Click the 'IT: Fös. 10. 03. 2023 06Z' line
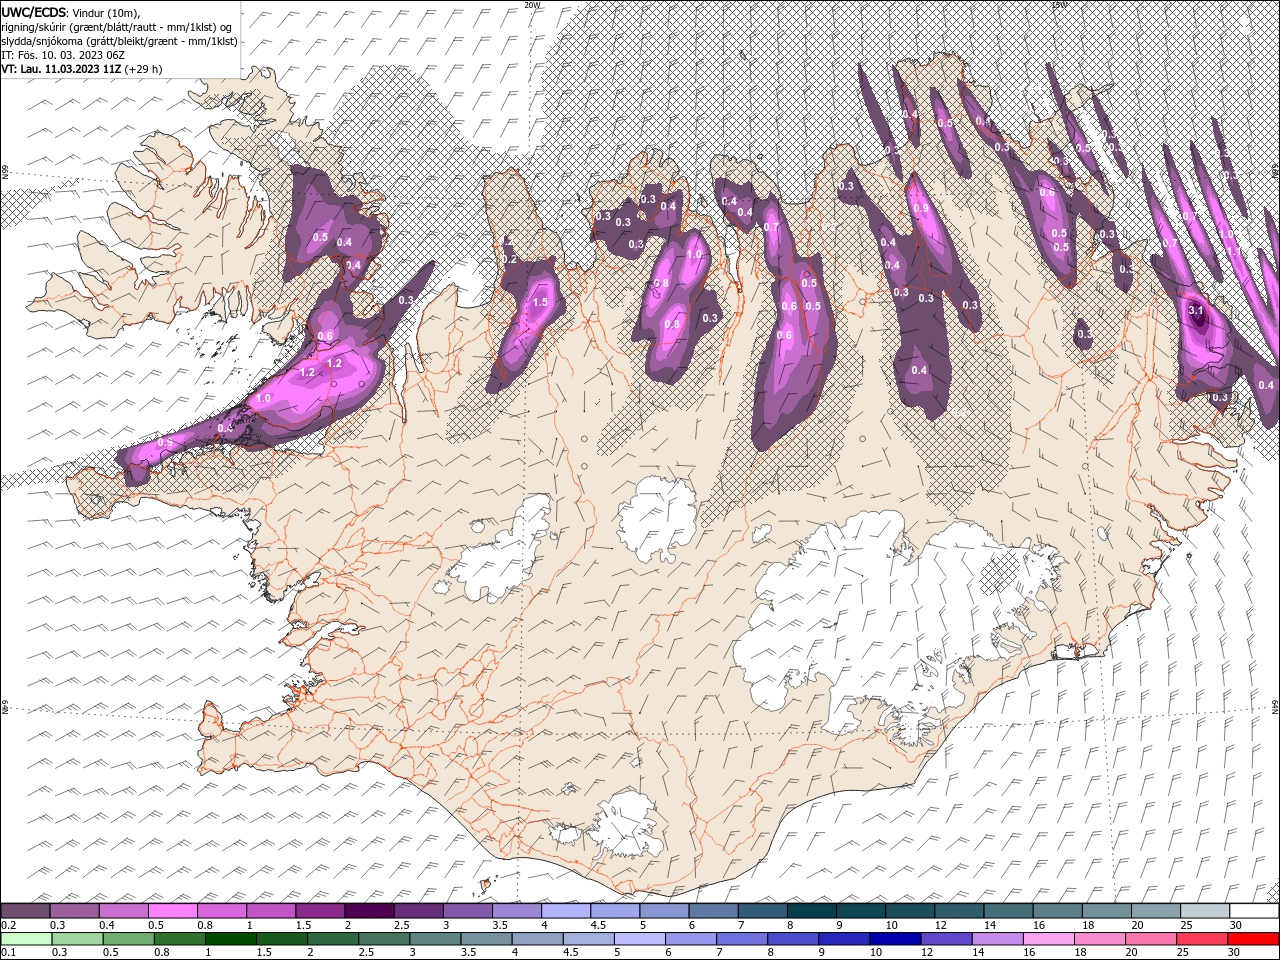Screen dimensions: 1280x960 pos(62,55)
